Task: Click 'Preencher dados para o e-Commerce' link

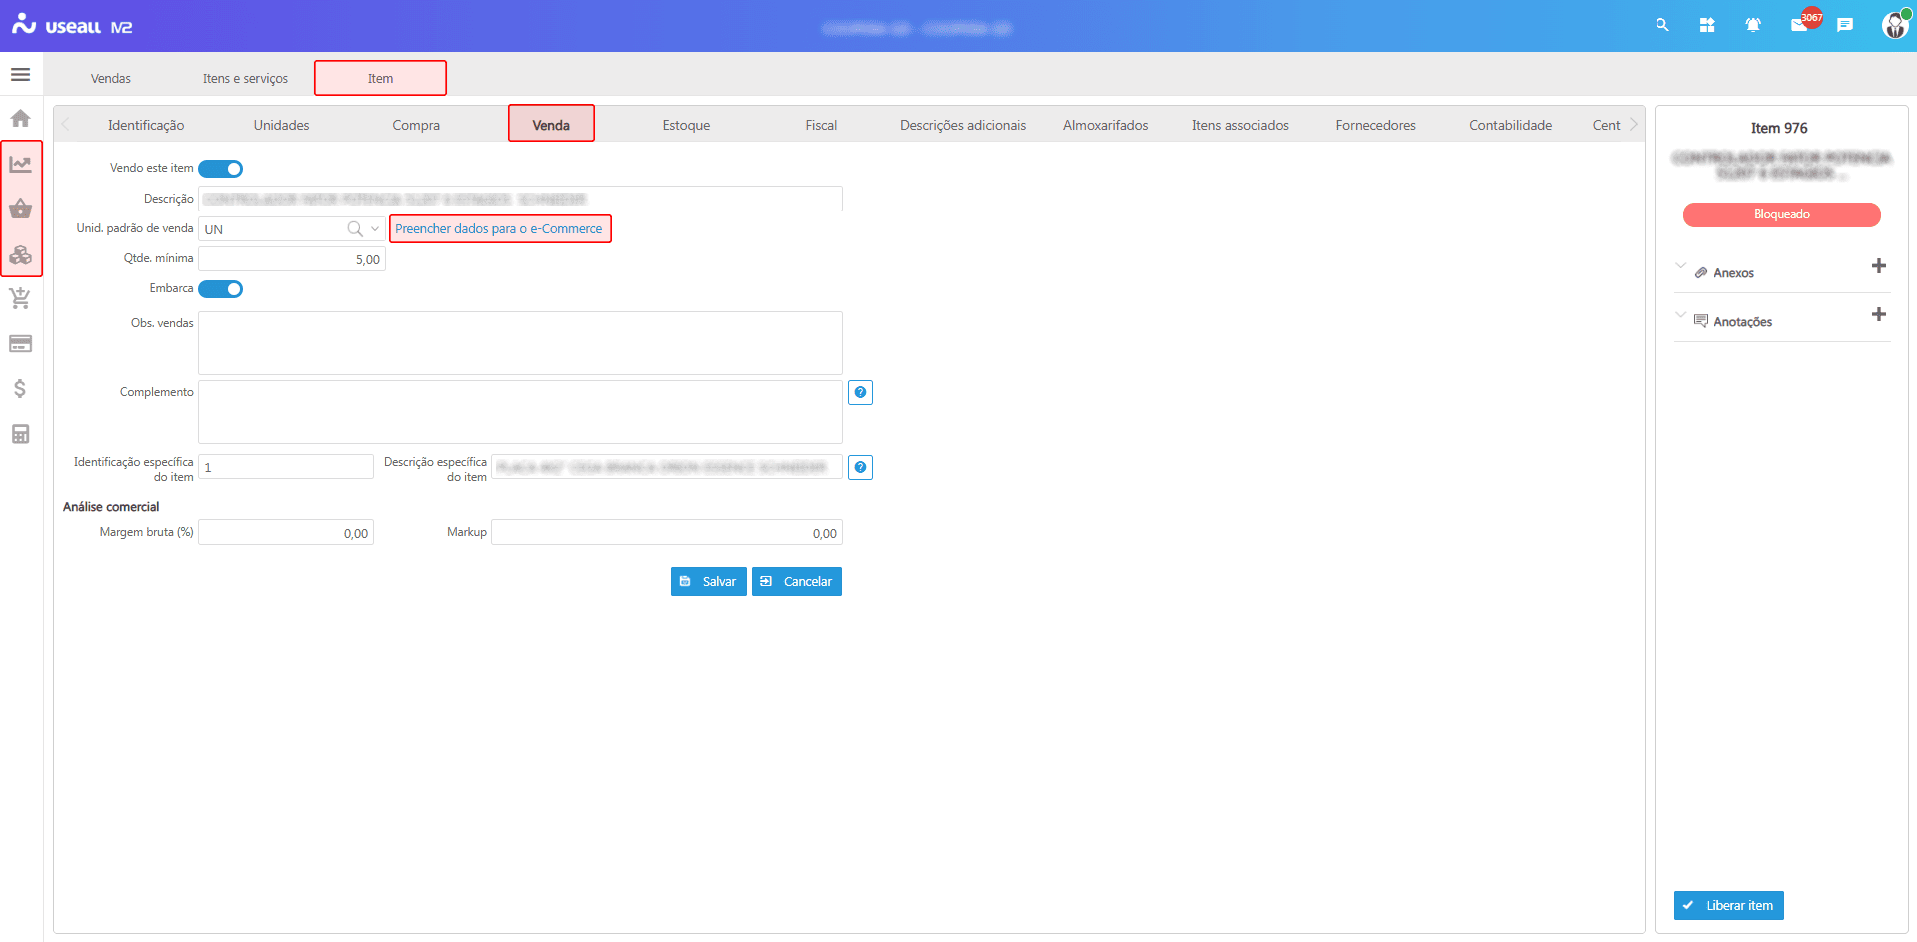Action: click(499, 229)
